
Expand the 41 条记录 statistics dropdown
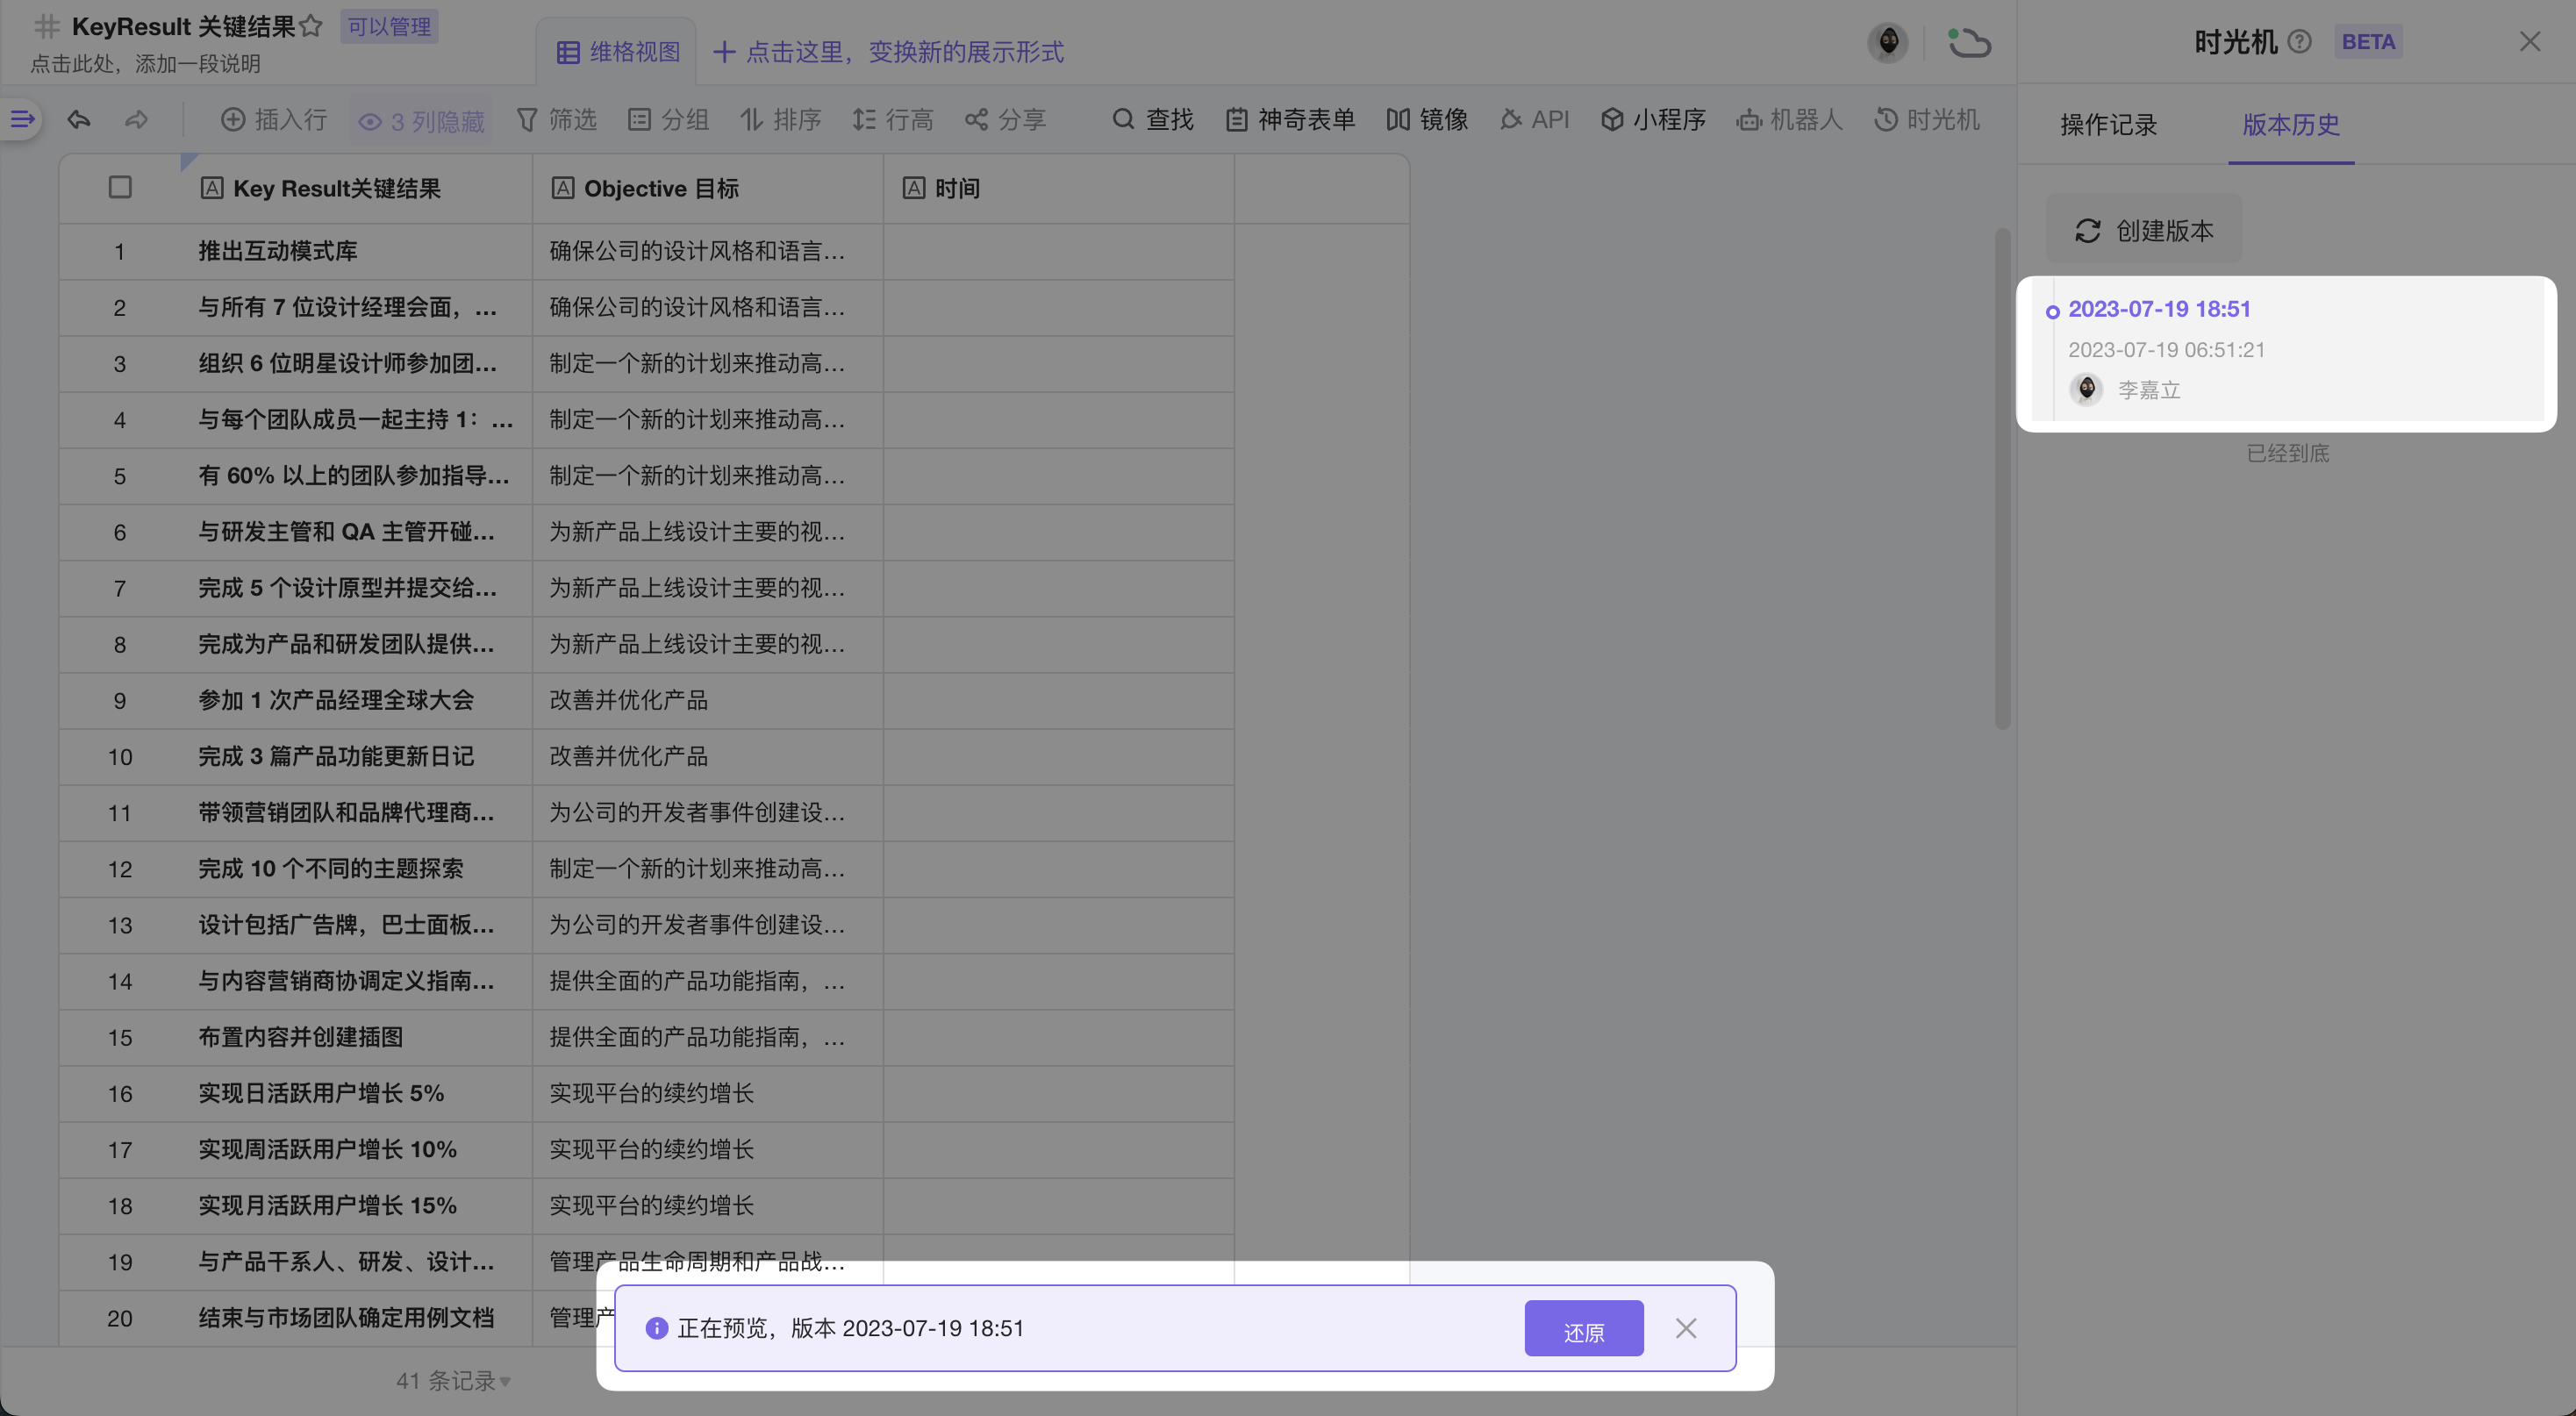(x=453, y=1381)
